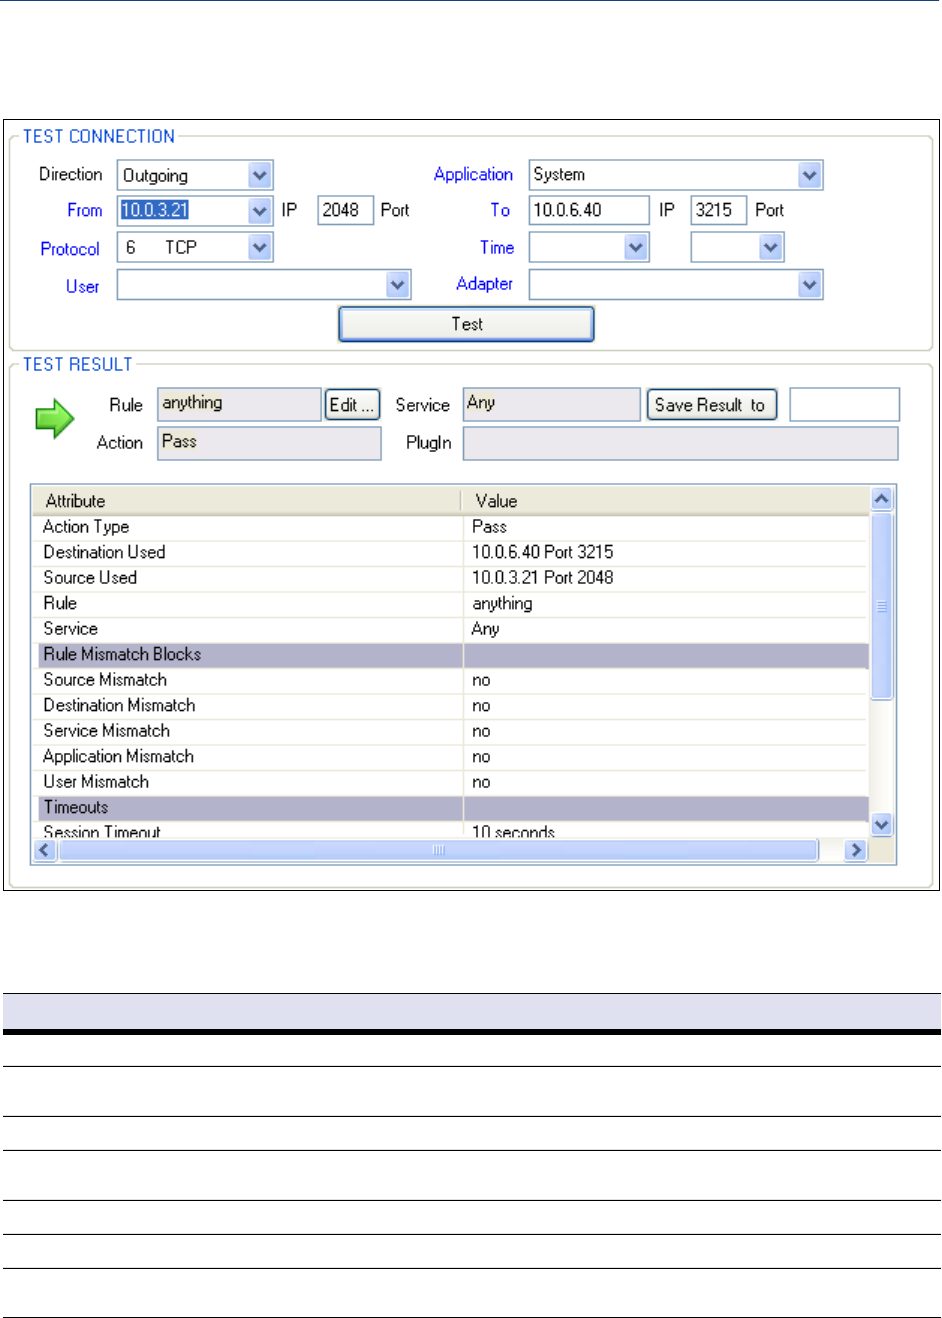Click the Rule Mismatch Blocks section header
The height and width of the screenshot is (1318, 942).
click(x=451, y=655)
